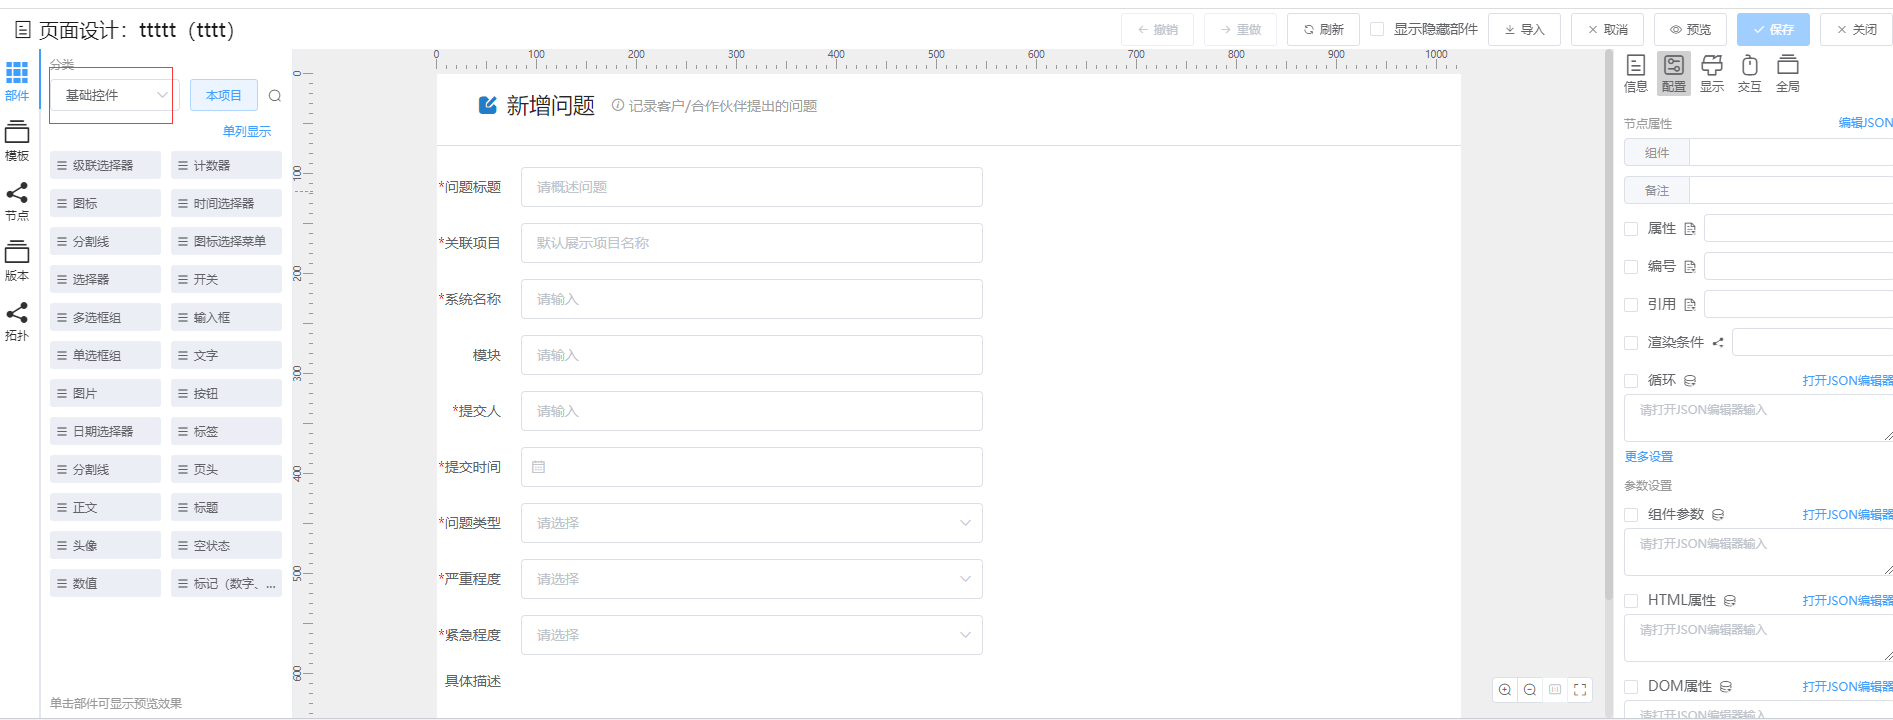
Task: Switch to the 配置 panel tab
Action: click(x=1674, y=74)
